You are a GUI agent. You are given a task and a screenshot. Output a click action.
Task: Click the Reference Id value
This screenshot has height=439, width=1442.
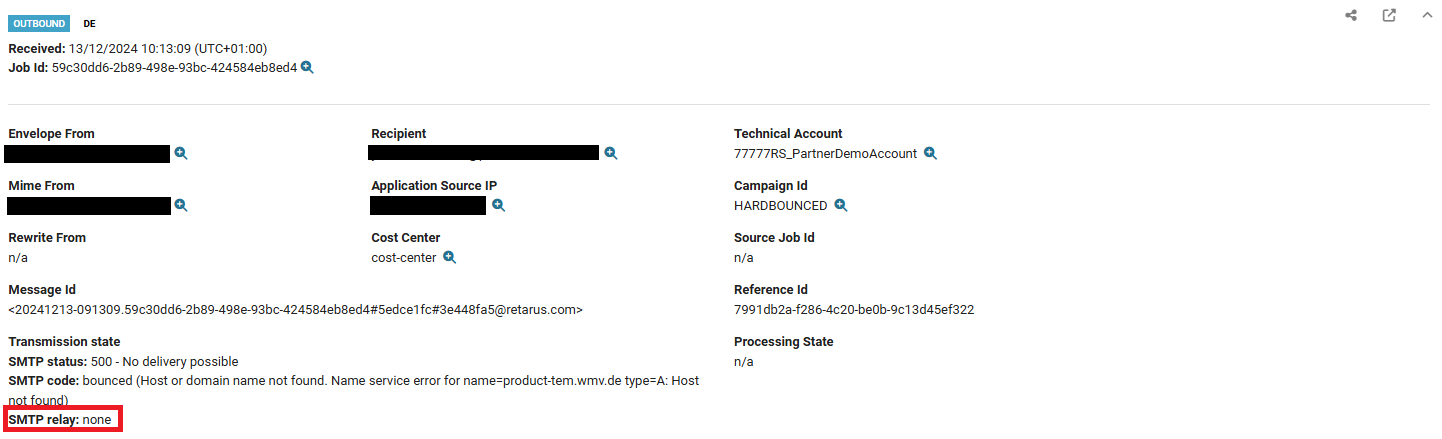coord(853,310)
